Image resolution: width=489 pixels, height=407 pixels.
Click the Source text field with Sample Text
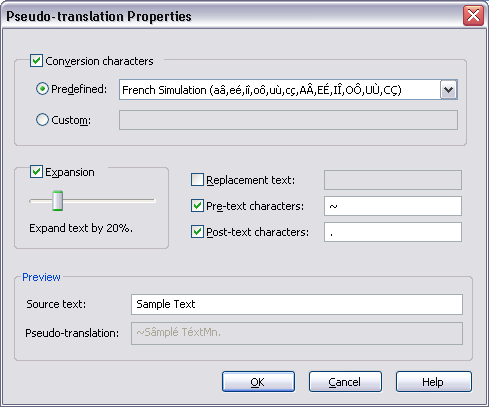[297, 304]
